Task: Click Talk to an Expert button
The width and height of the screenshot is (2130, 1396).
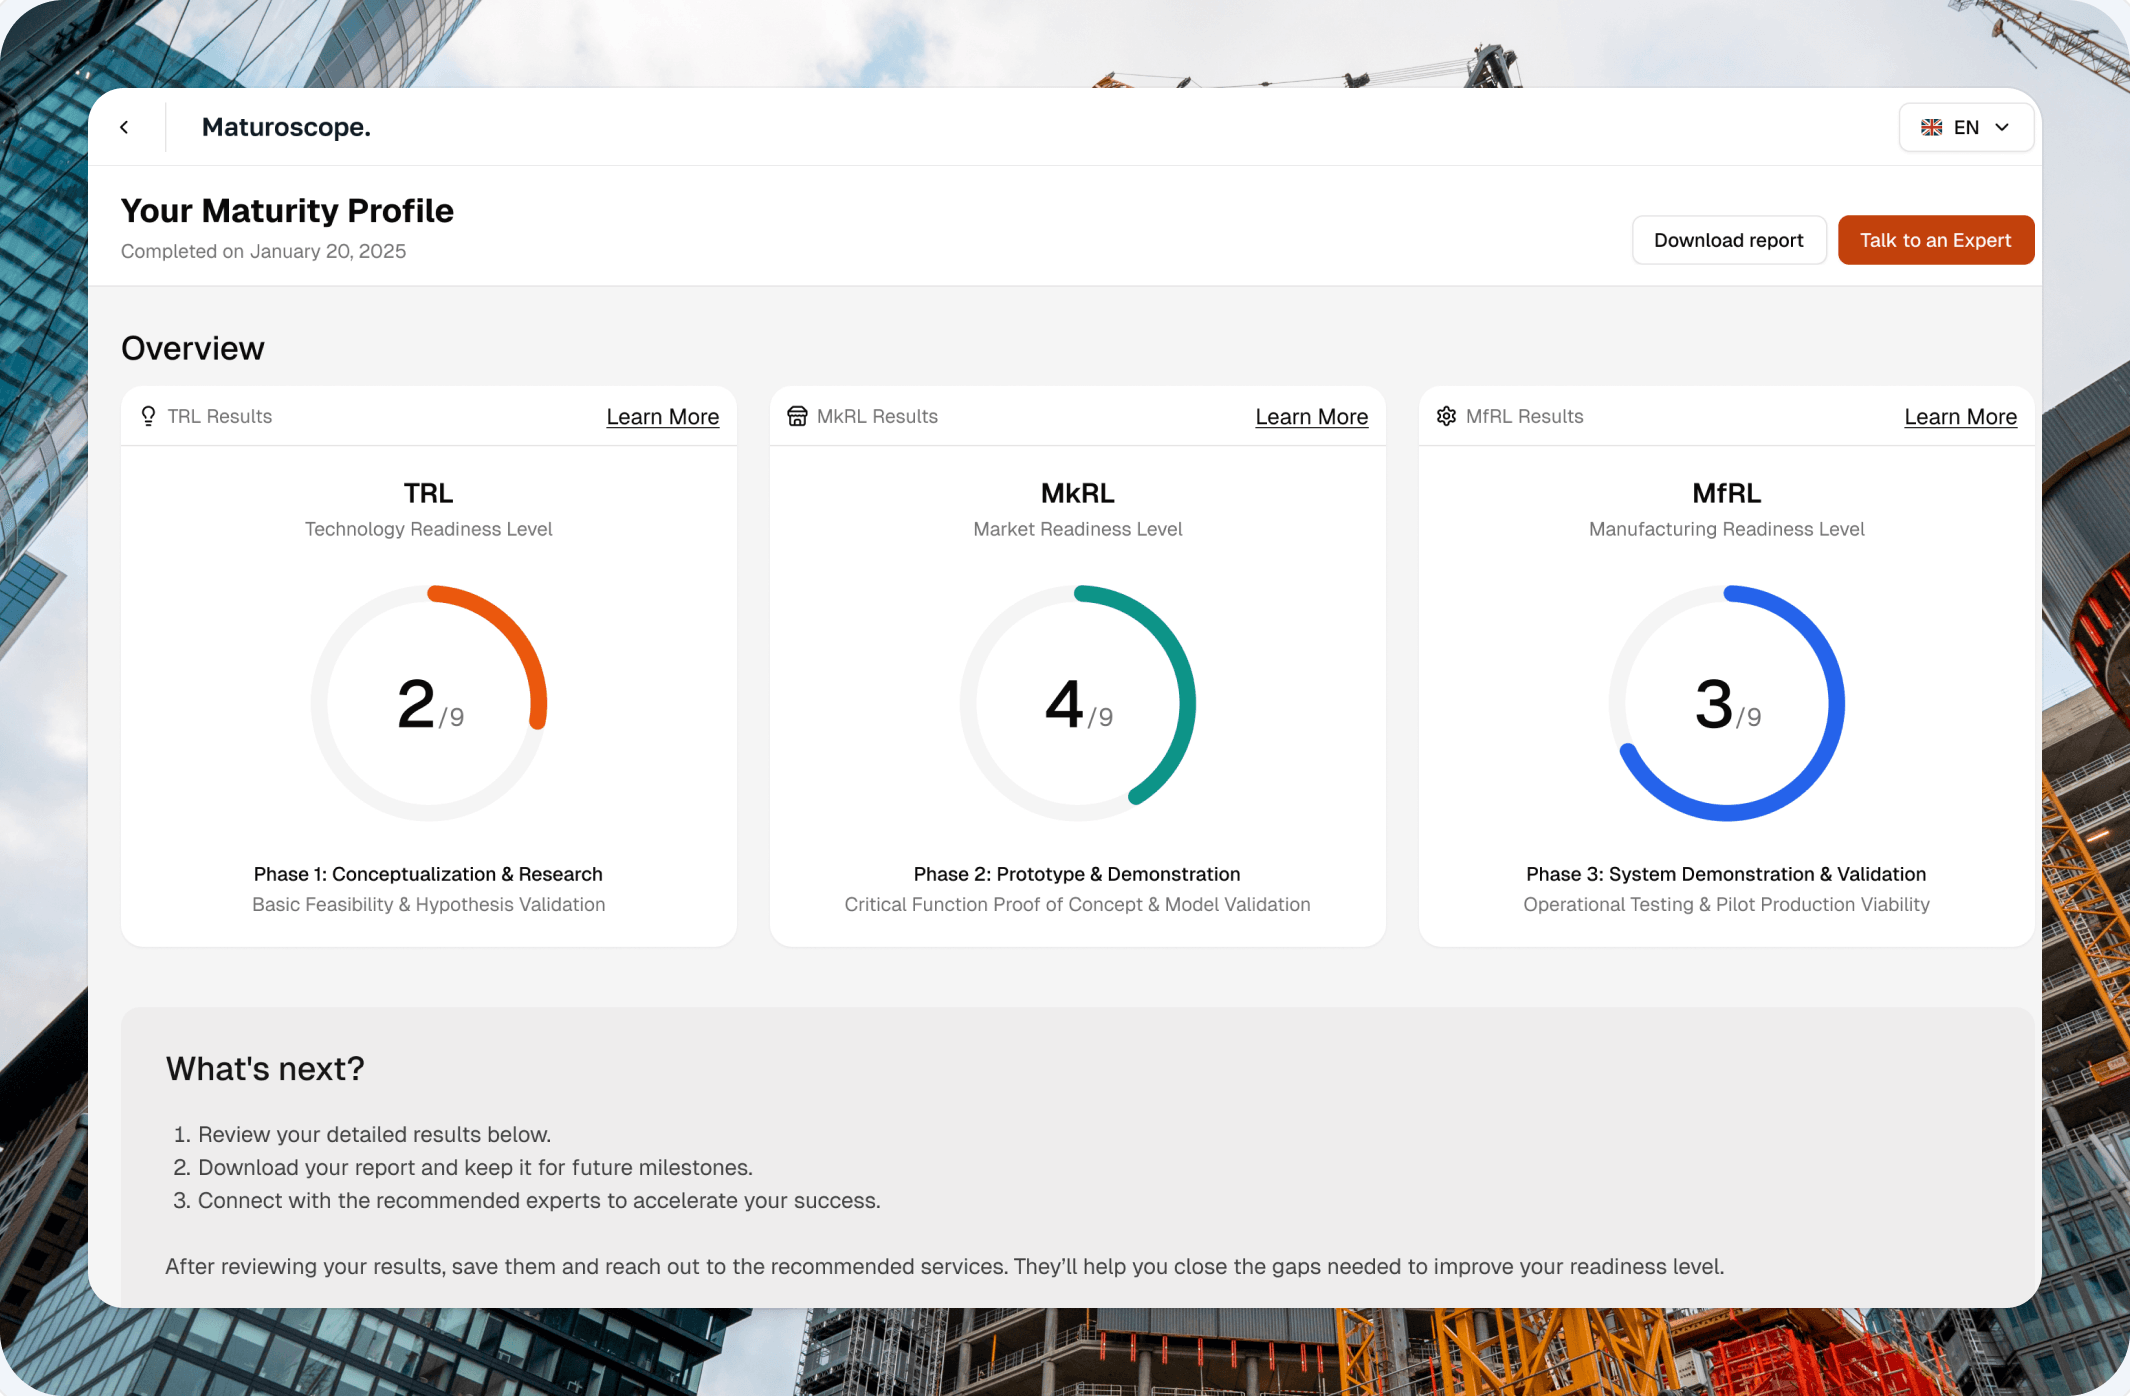Action: [1935, 240]
